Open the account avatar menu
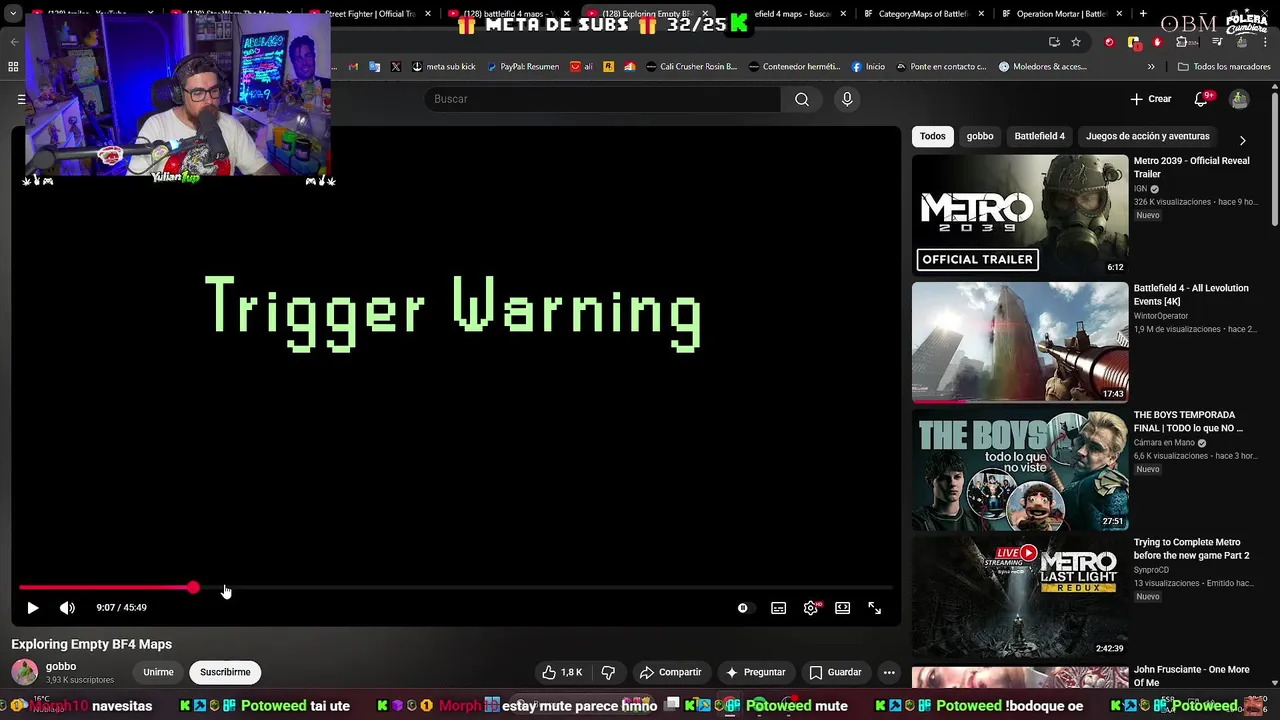 (x=1239, y=99)
